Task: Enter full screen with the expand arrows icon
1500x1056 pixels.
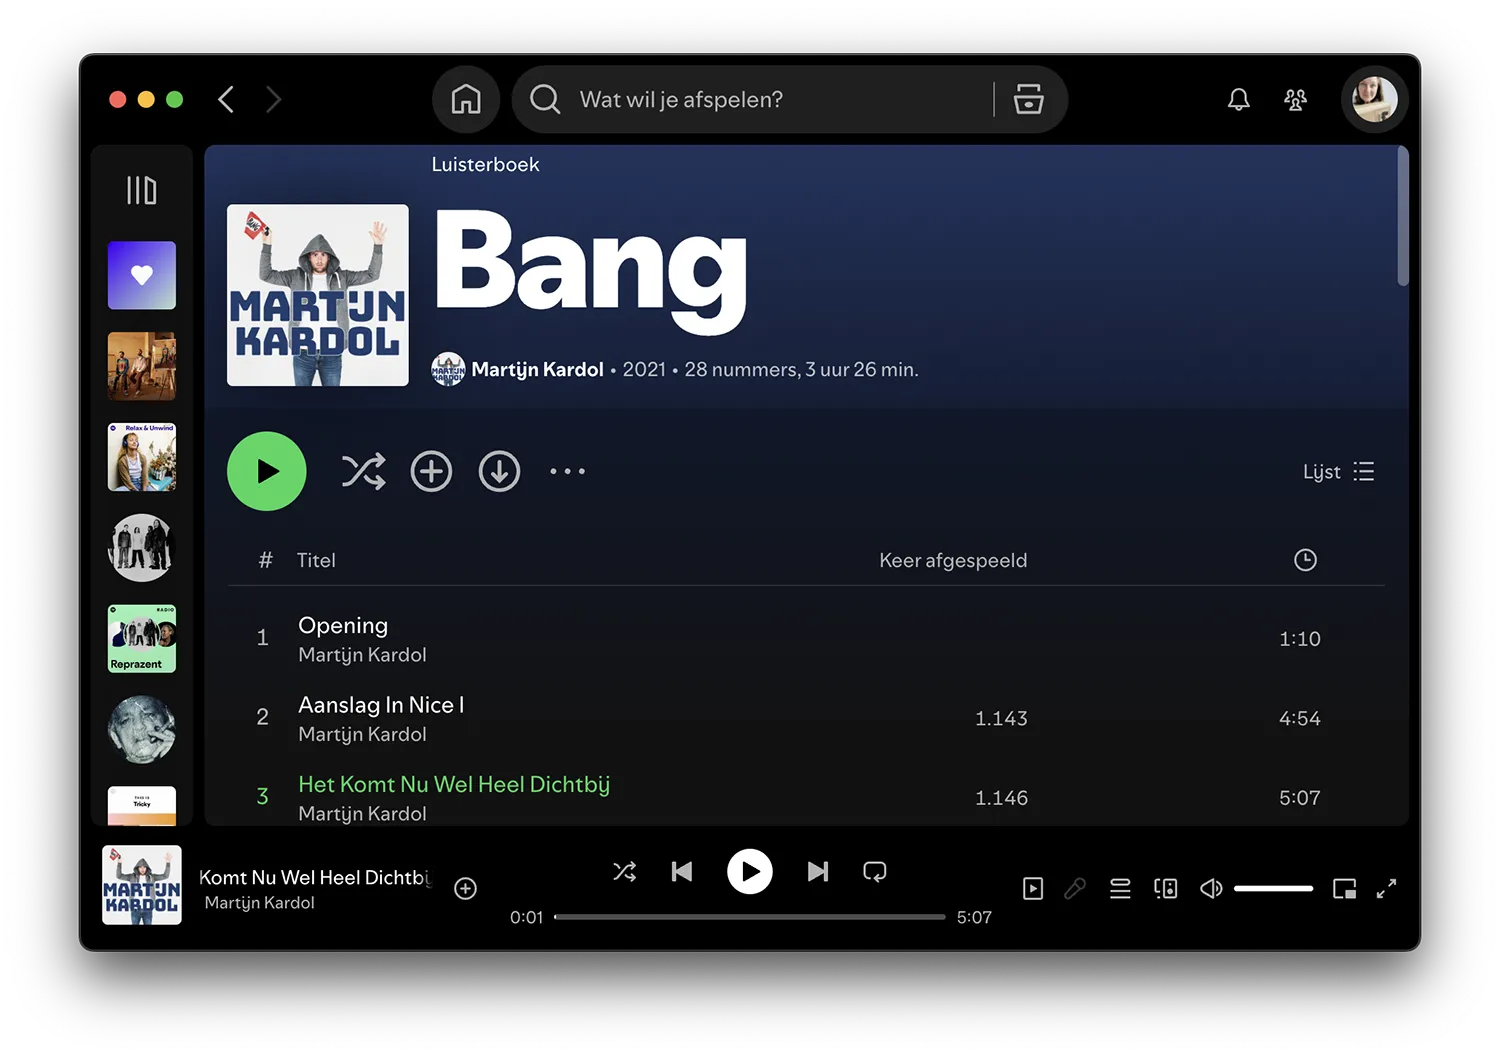Action: click(1386, 888)
